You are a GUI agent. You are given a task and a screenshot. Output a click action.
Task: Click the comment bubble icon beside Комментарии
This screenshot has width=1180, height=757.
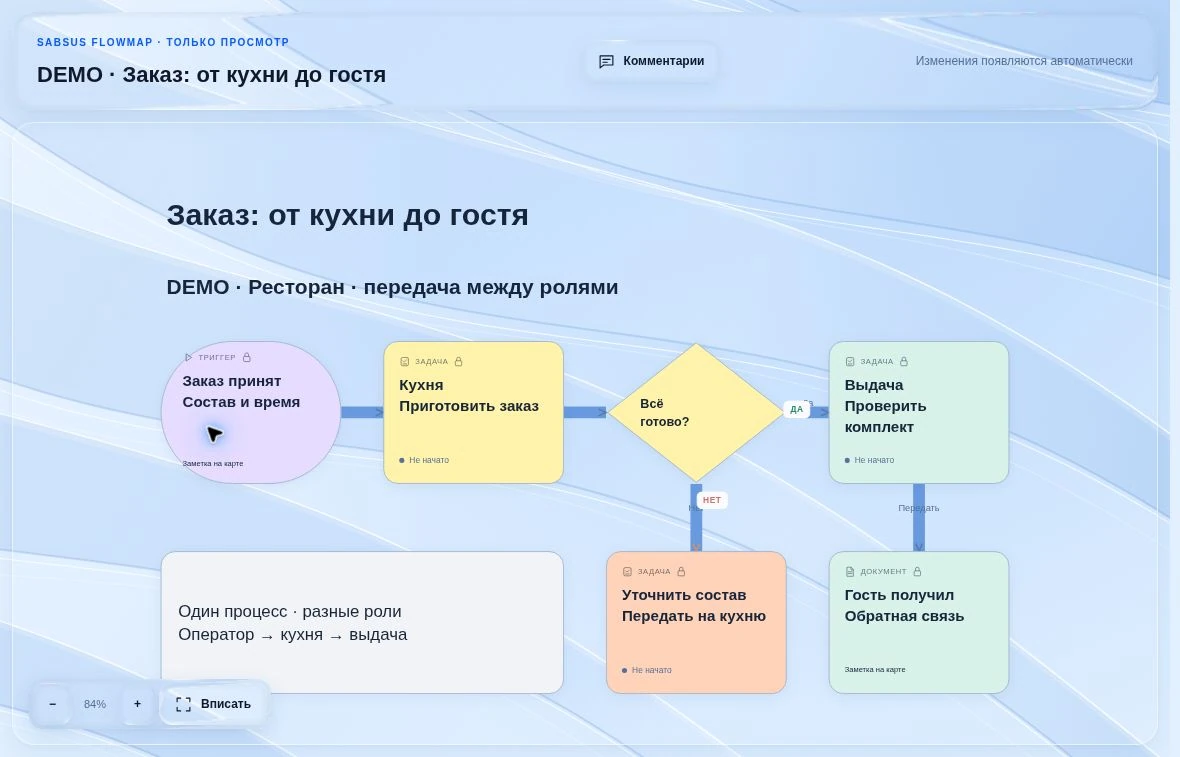(606, 62)
